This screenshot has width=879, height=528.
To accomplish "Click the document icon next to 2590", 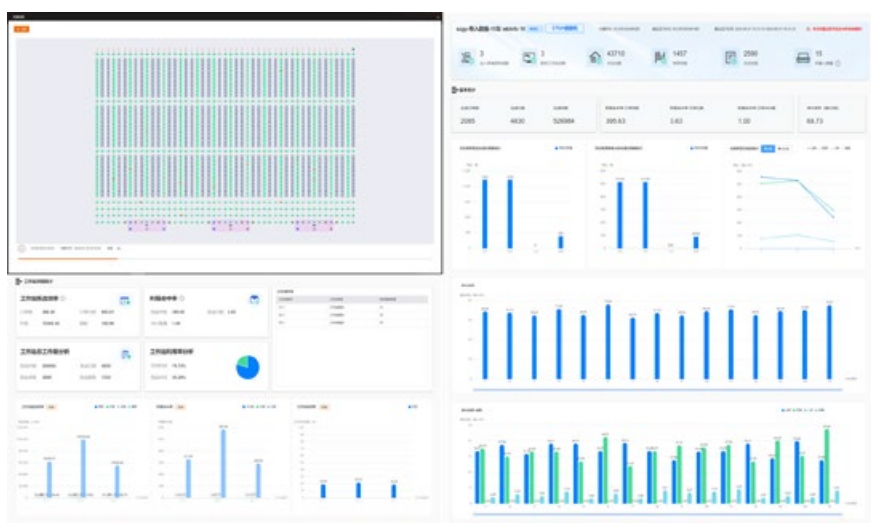I will [x=730, y=58].
